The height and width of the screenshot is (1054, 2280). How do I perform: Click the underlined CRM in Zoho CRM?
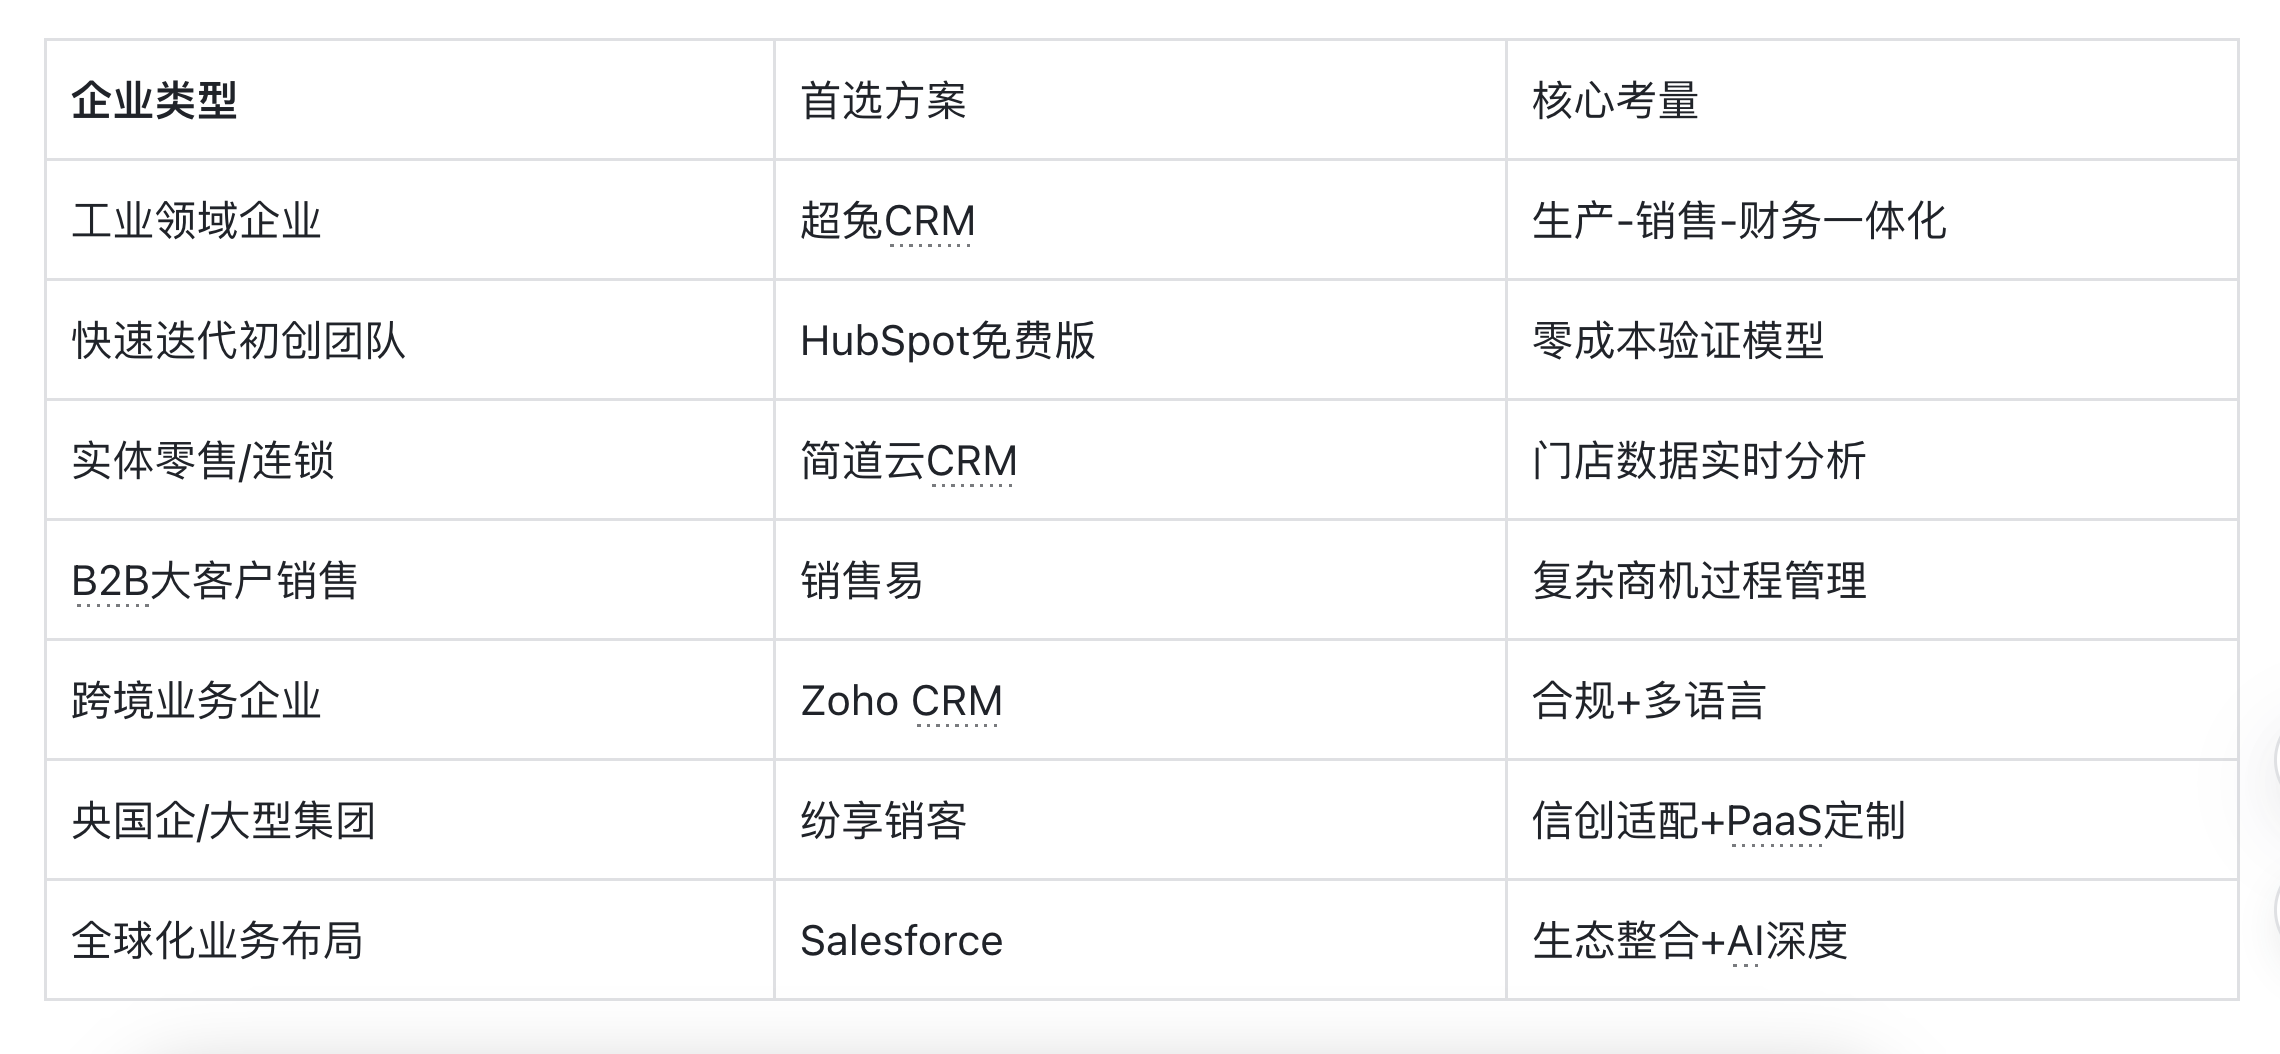pyautogui.click(x=957, y=702)
